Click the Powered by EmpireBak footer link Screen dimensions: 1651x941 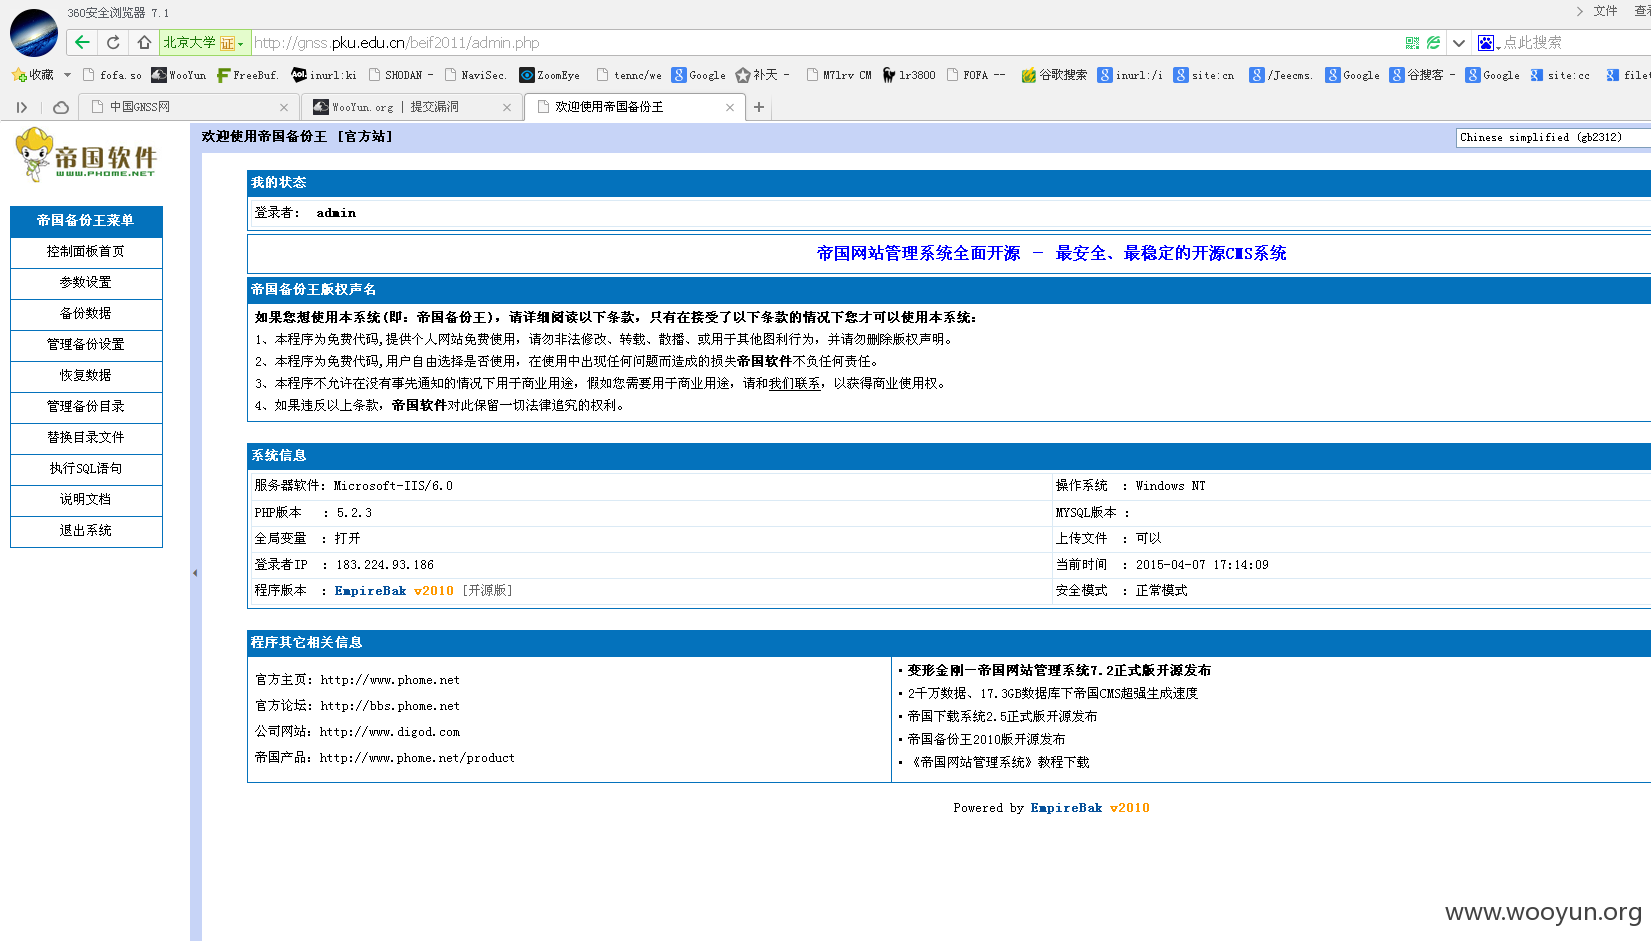point(1090,808)
